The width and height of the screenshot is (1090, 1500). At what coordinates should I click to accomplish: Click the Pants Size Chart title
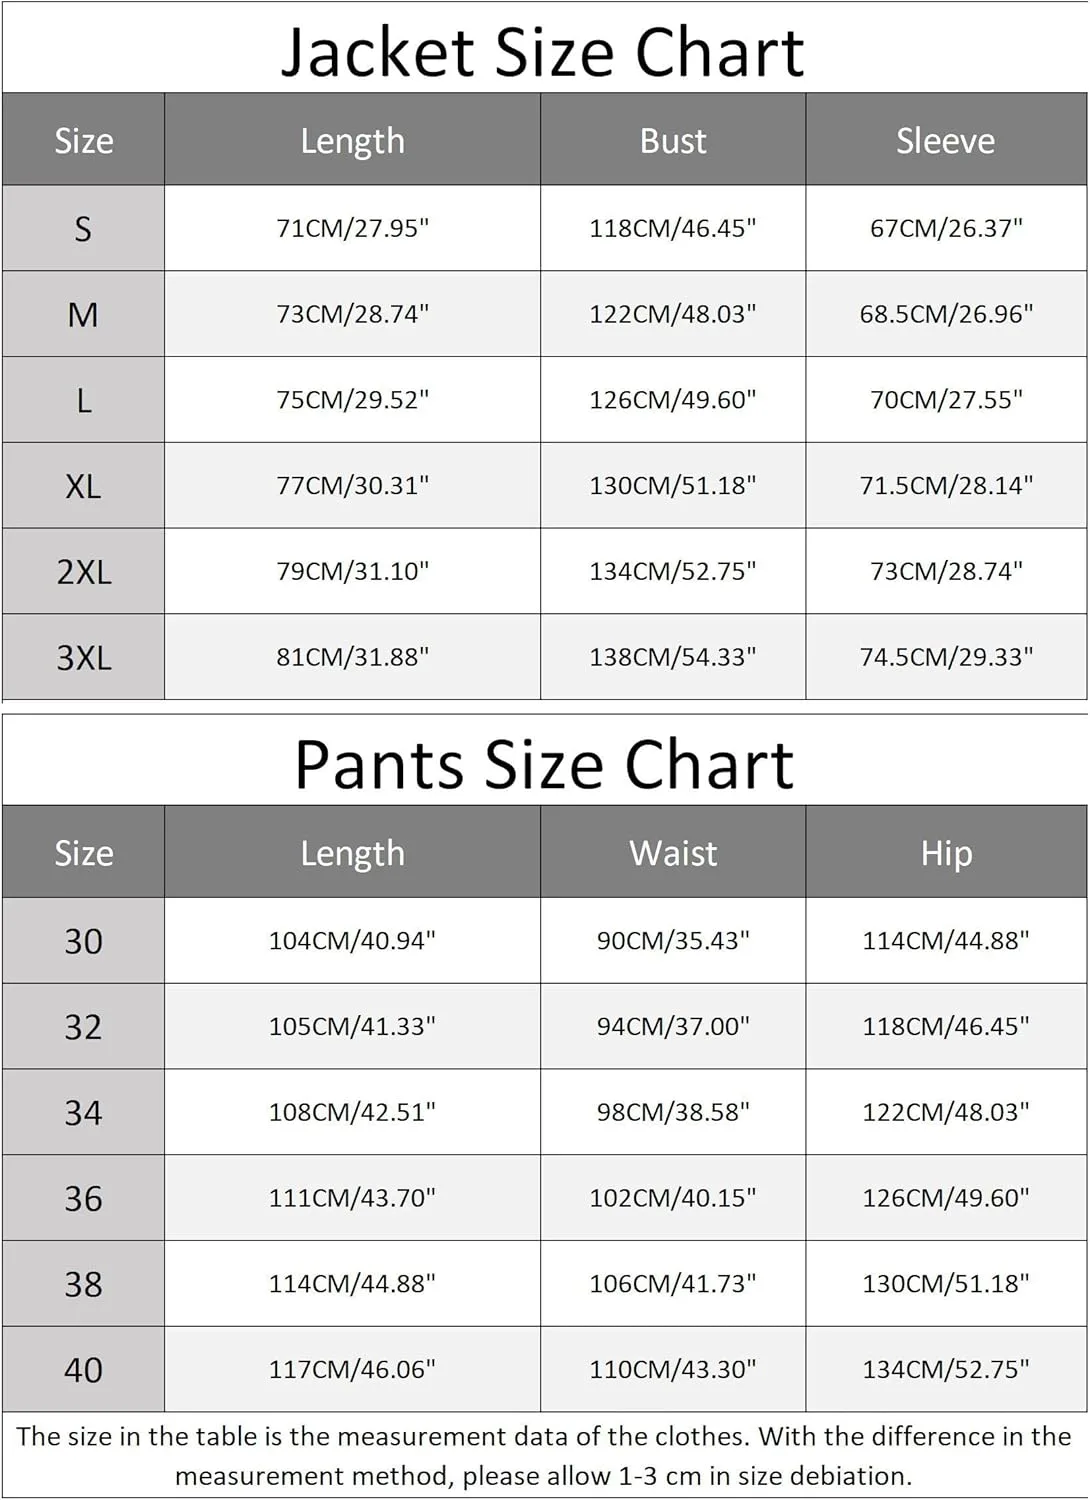(x=544, y=765)
